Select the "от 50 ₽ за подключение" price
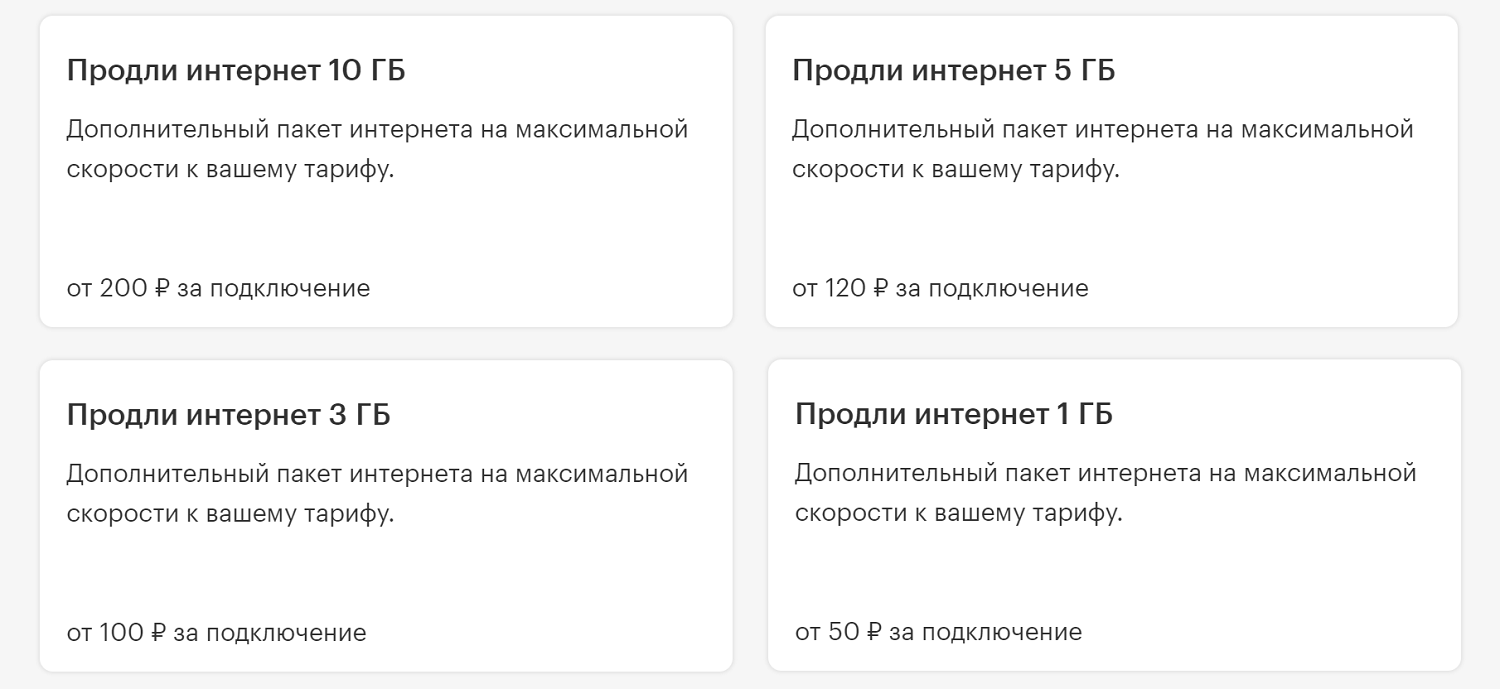This screenshot has height=689, width=1500. [x=938, y=633]
